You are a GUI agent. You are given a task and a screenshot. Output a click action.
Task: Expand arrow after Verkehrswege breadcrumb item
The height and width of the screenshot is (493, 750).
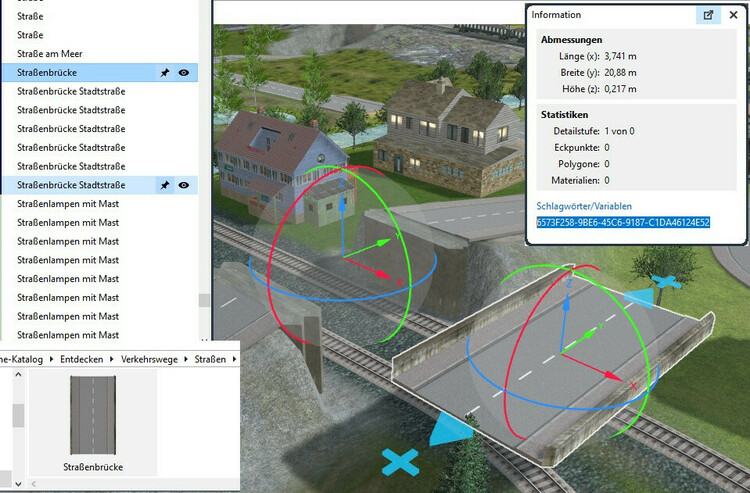click(x=186, y=359)
